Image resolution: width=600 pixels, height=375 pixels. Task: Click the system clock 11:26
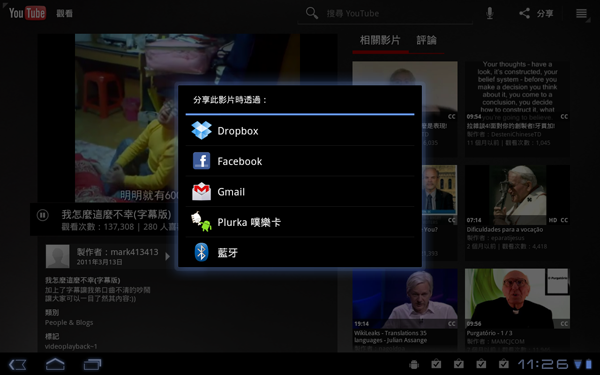tap(543, 364)
